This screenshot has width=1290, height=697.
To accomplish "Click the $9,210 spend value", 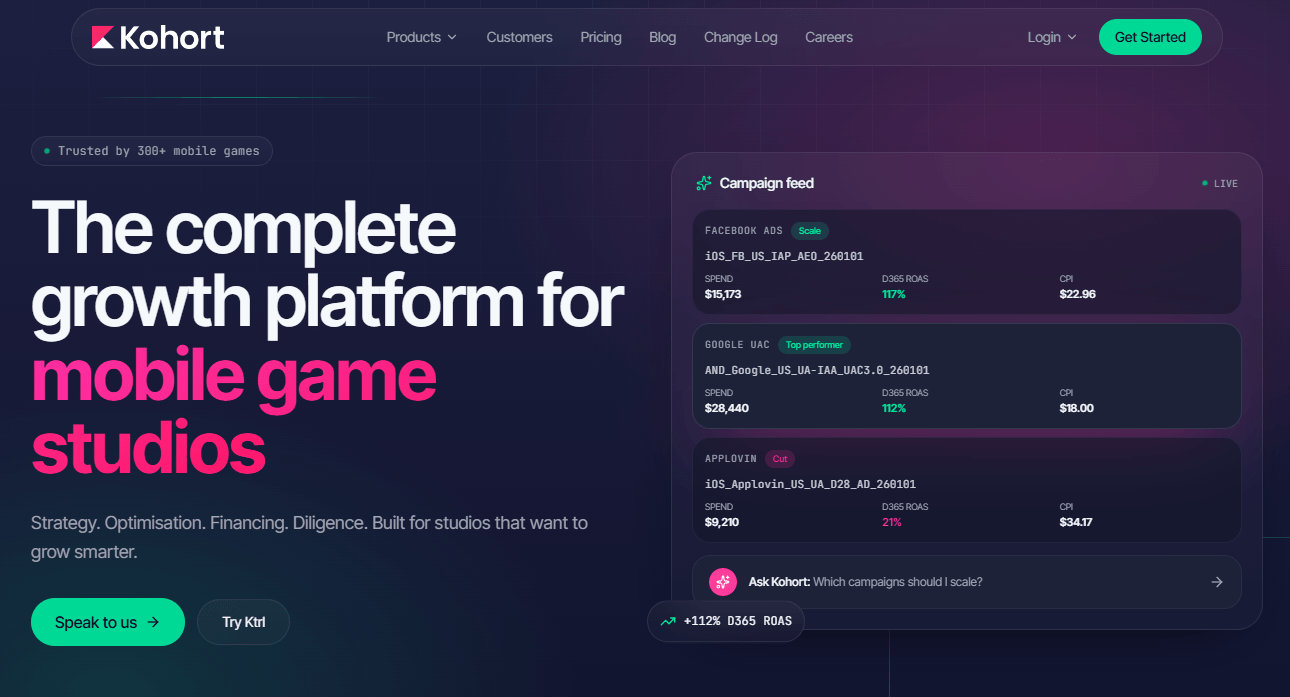I will pos(722,522).
